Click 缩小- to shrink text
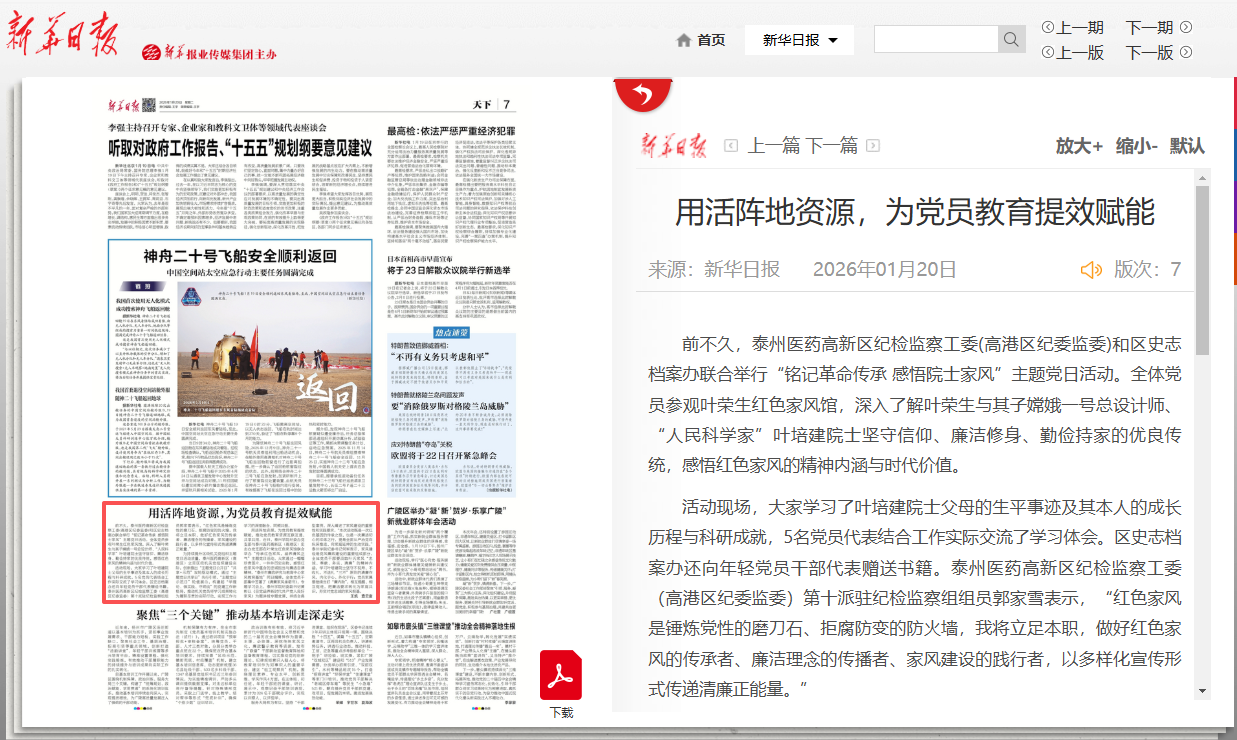1237x740 pixels. point(1136,146)
